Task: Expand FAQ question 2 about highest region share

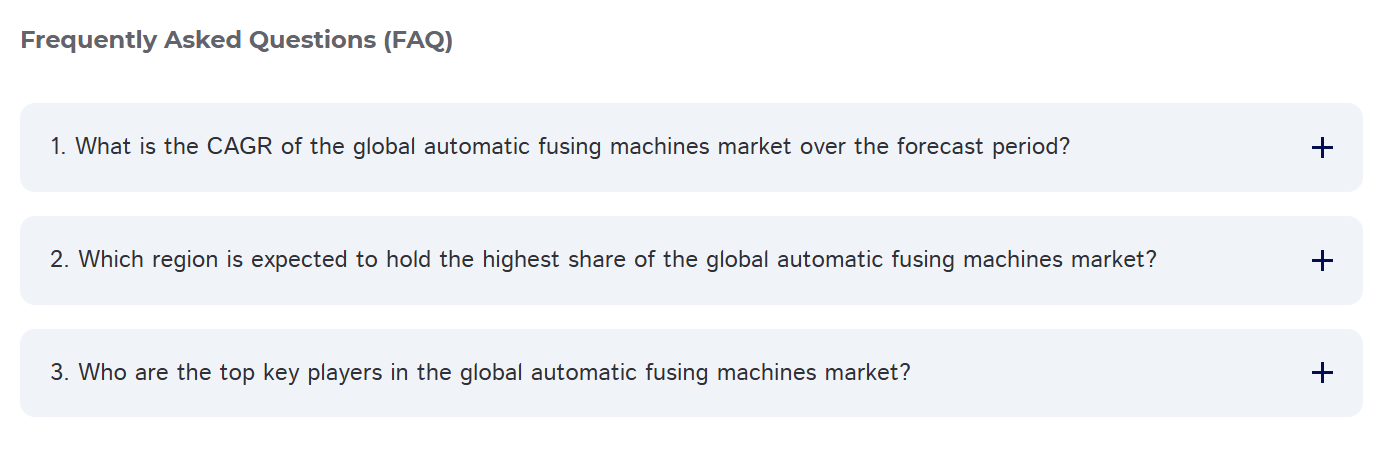Action: click(603, 260)
